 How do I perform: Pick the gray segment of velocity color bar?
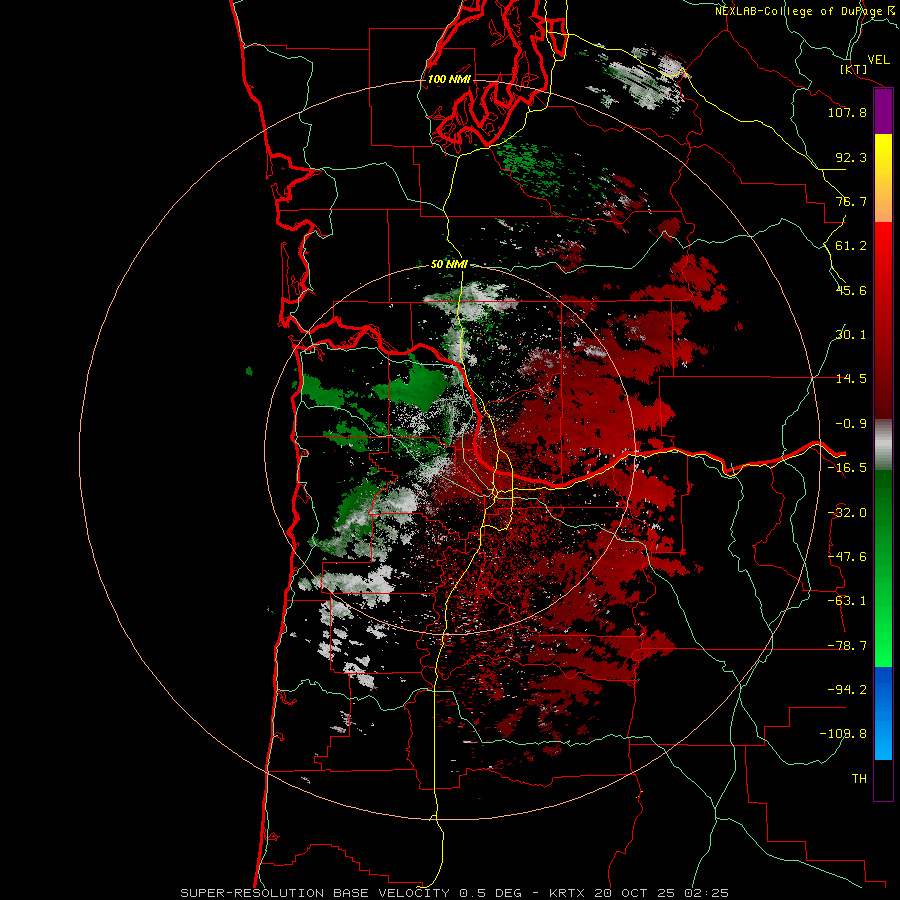click(x=883, y=445)
